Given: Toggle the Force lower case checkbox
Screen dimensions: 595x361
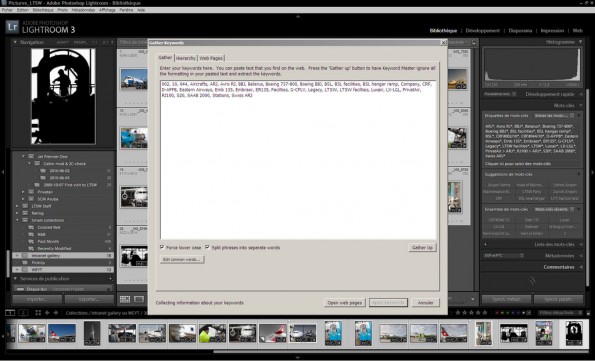Looking at the screenshot, I should point(162,247).
